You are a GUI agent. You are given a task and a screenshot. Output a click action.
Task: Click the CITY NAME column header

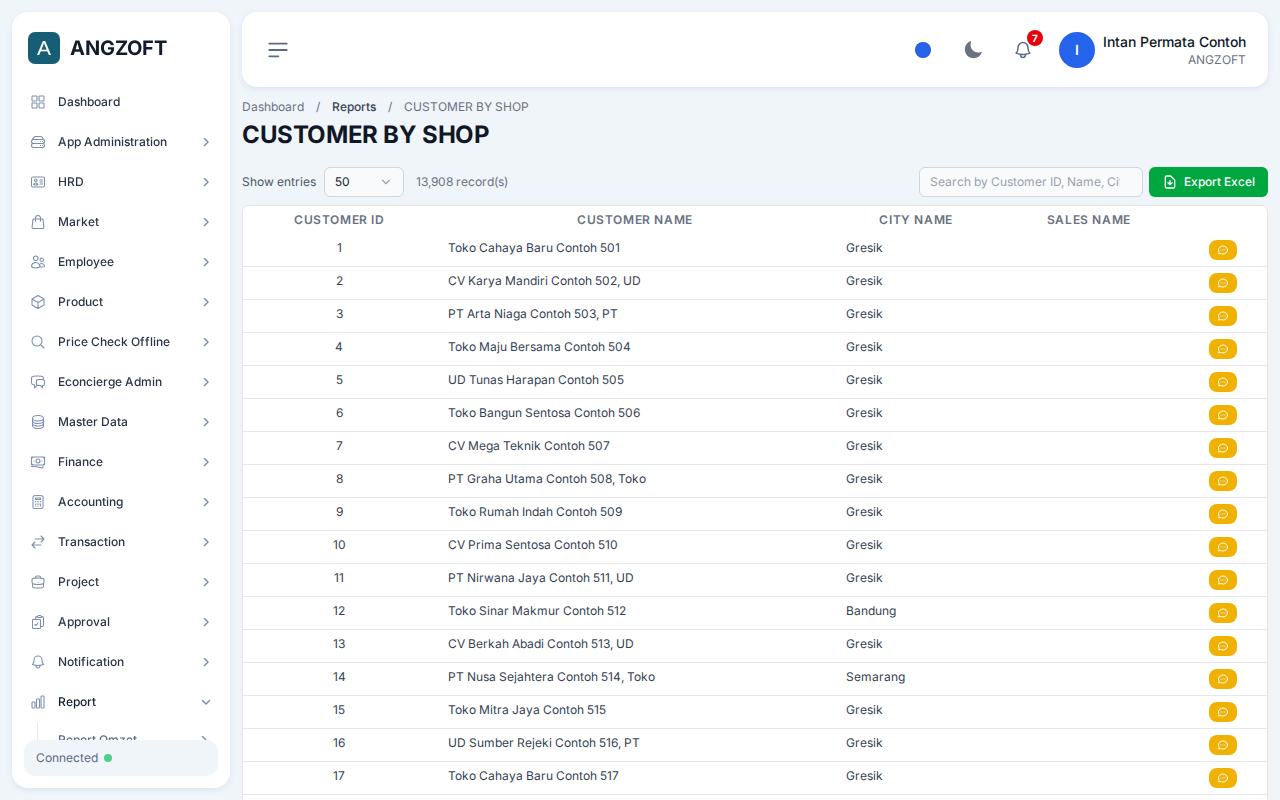916,220
